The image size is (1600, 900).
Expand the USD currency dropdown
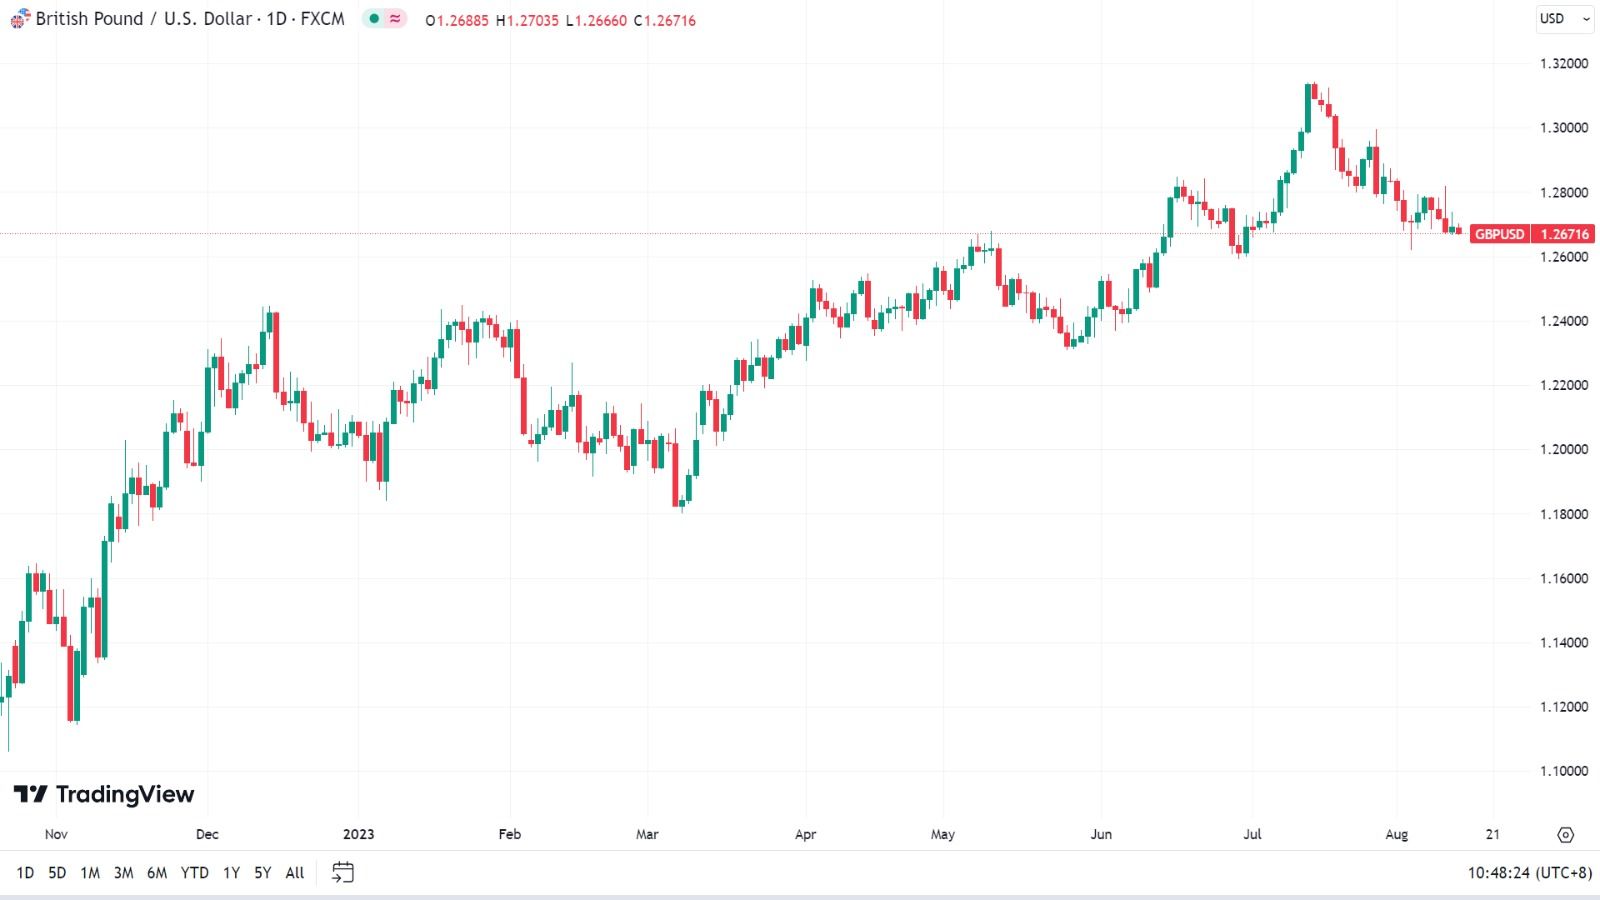click(x=1565, y=19)
